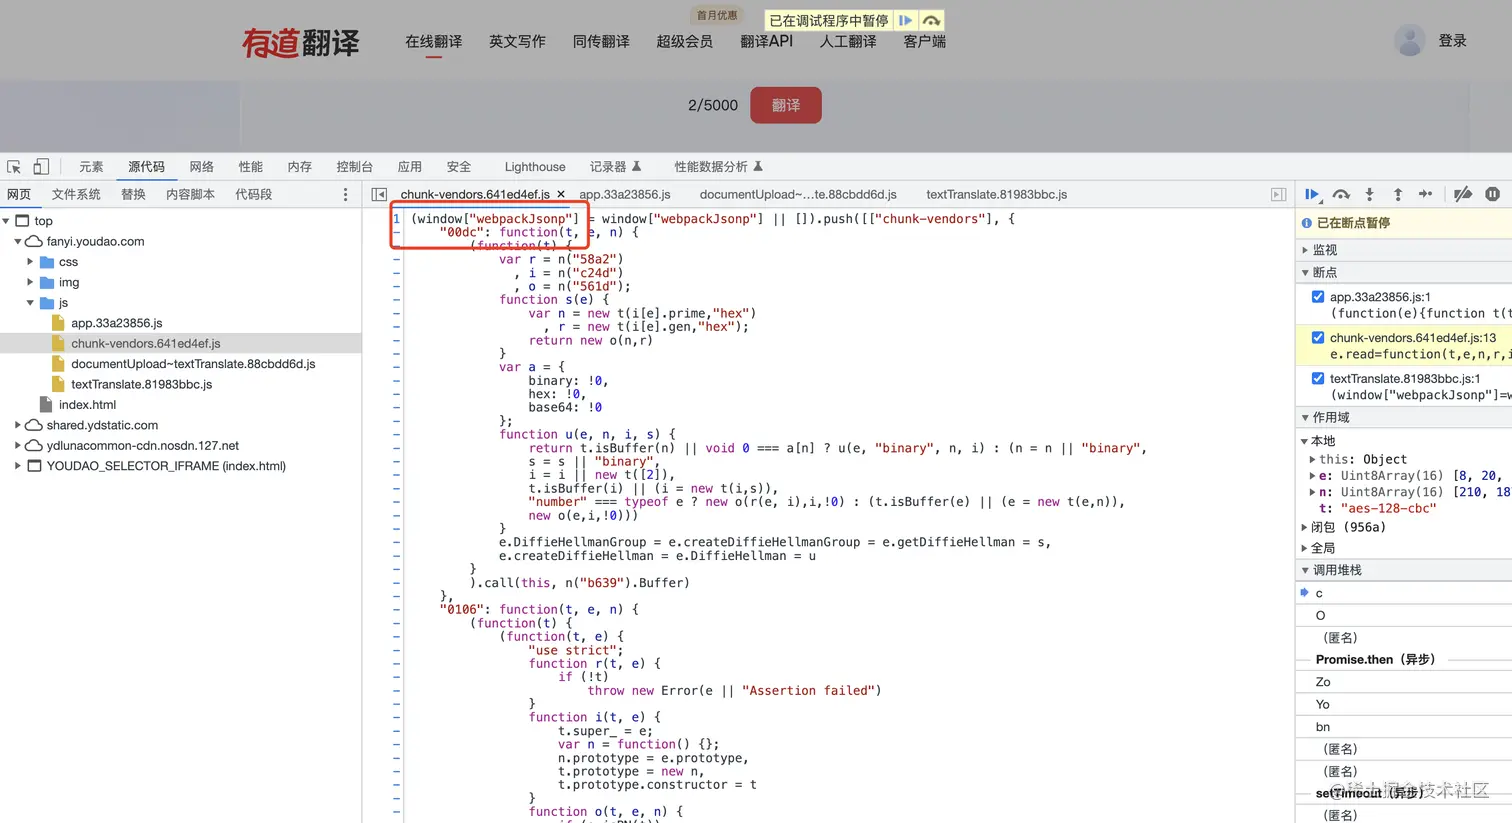Screen dimensions: 1512x823
Task: Collapse the fanyi.youdao.com domain node
Action: [x=18, y=241]
